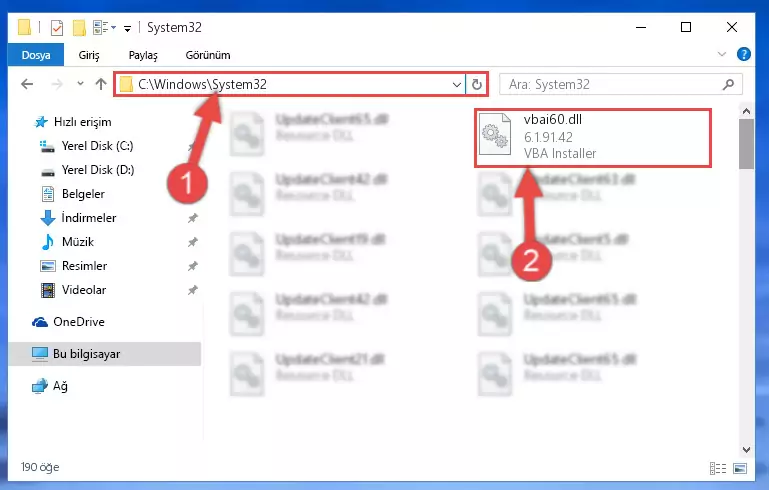The height and width of the screenshot is (490, 769).
Task: Click the Müzik note icon
Action: click(x=48, y=242)
